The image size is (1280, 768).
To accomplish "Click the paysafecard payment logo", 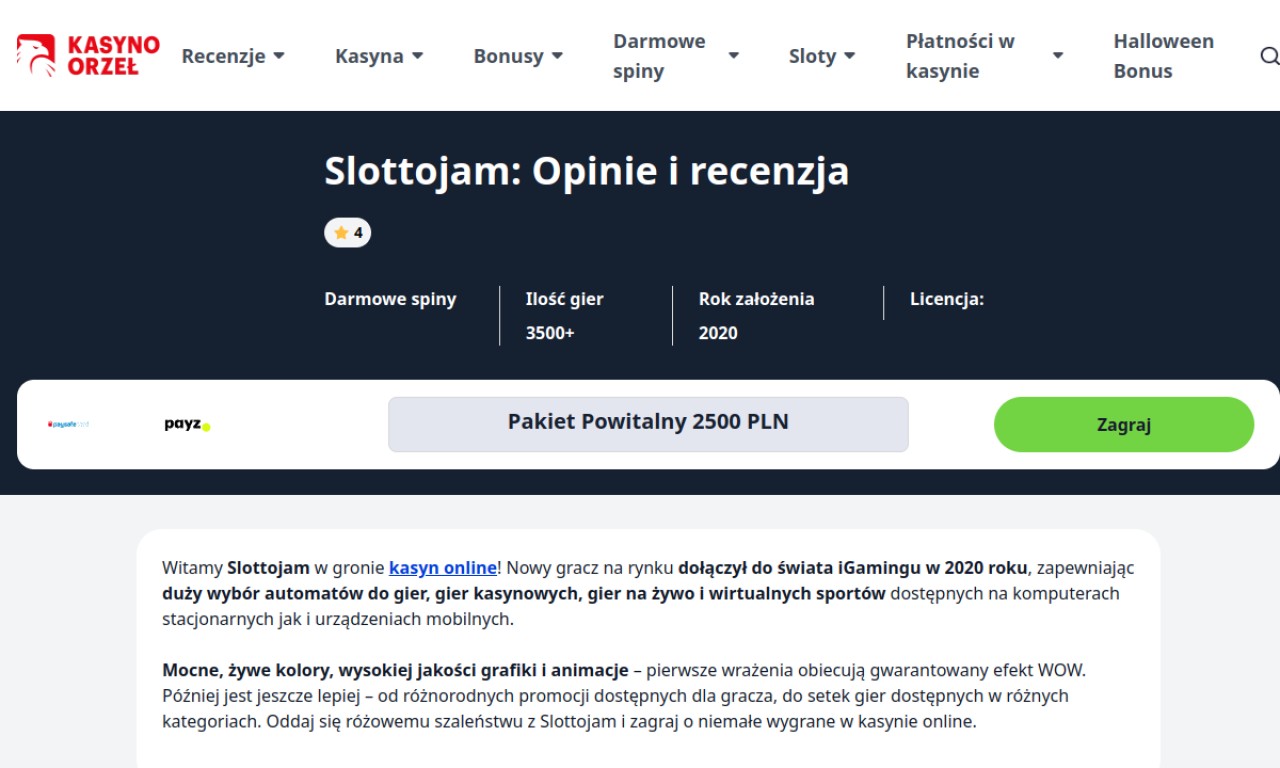I will click(x=69, y=425).
